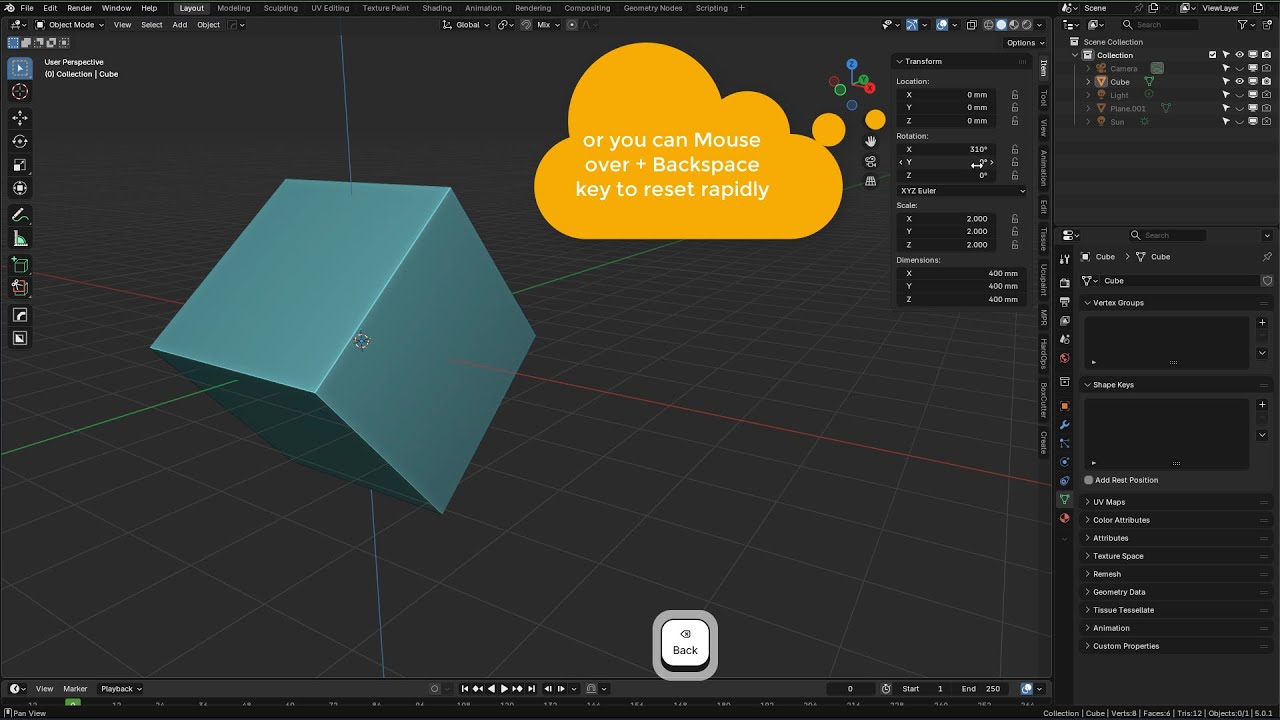Open the Object Mode dropdown
This screenshot has width=1280, height=720.
pyautogui.click(x=70, y=24)
